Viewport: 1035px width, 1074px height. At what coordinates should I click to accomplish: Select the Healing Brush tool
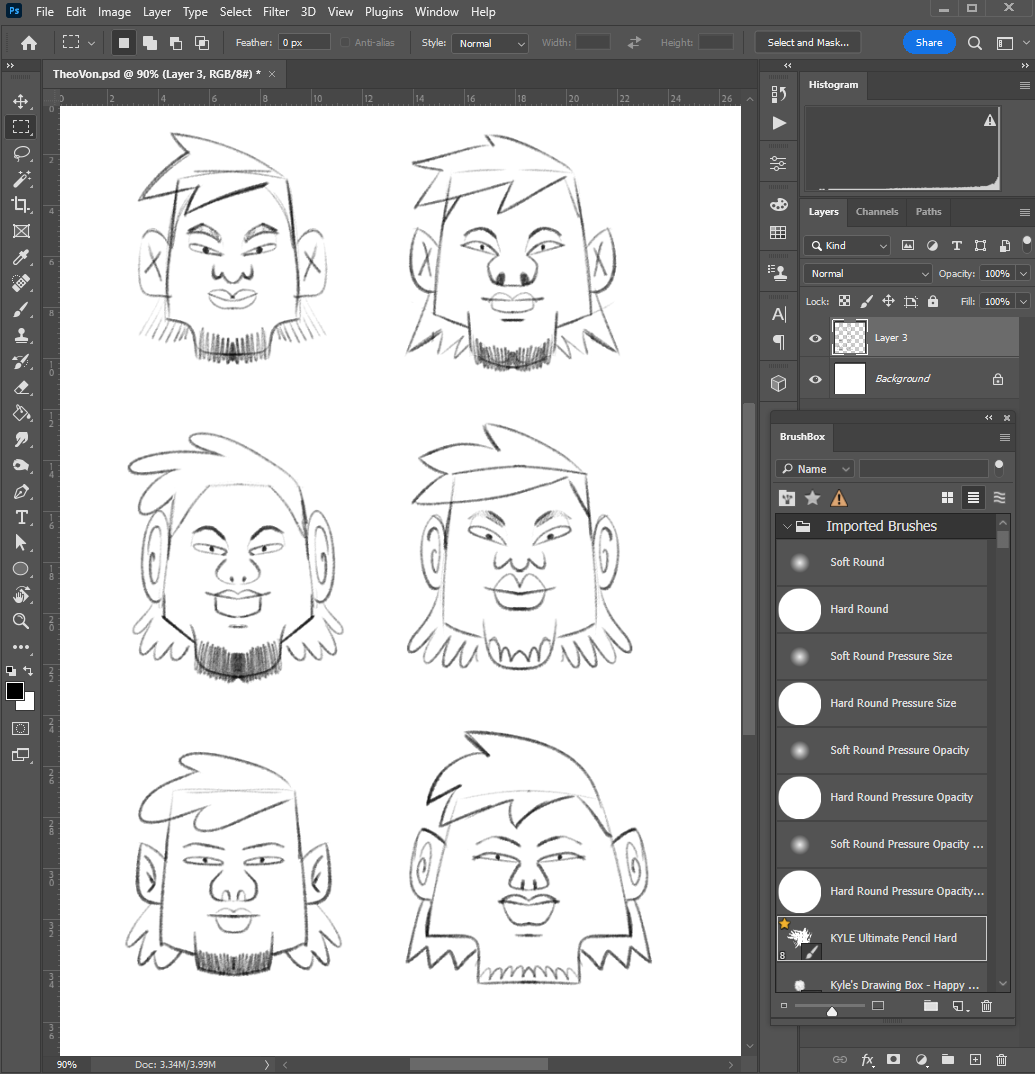tap(21, 283)
